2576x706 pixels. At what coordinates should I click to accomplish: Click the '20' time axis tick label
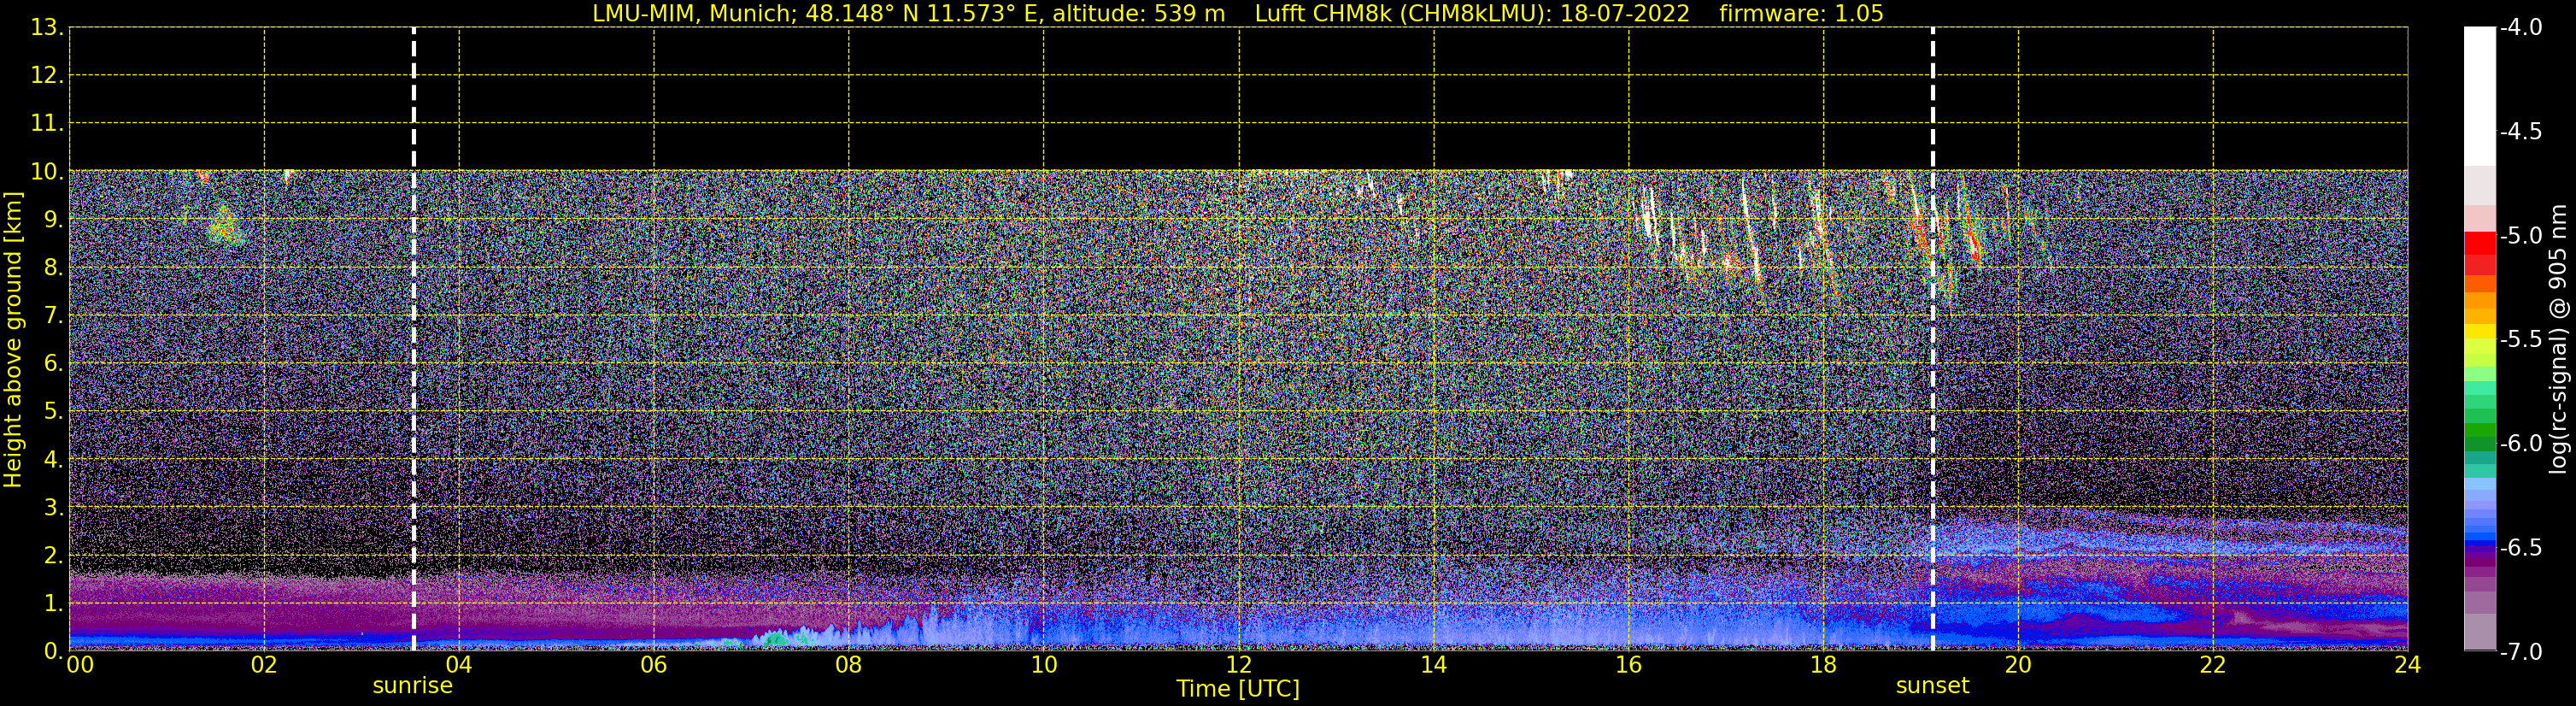pos(2018,665)
